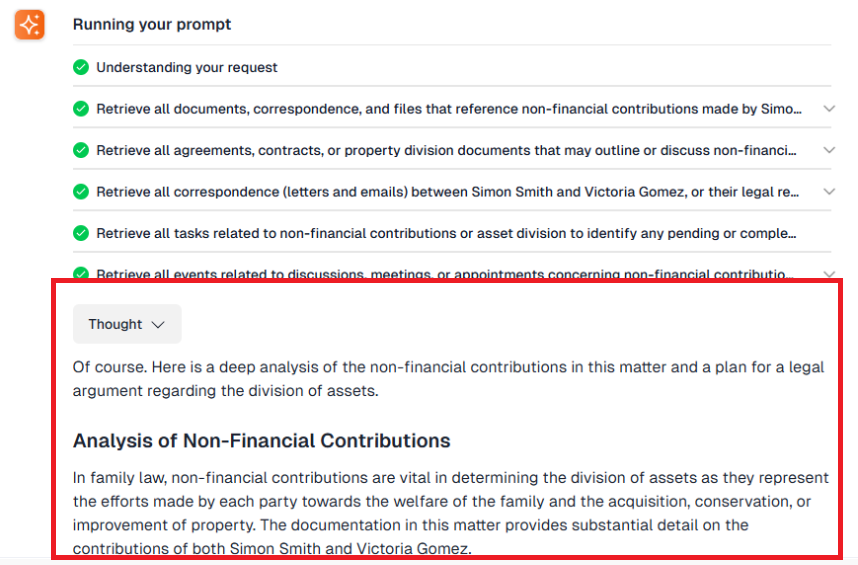Select the retrieve all tasks step text
Viewport: 858px width, 565px height.
446,233
